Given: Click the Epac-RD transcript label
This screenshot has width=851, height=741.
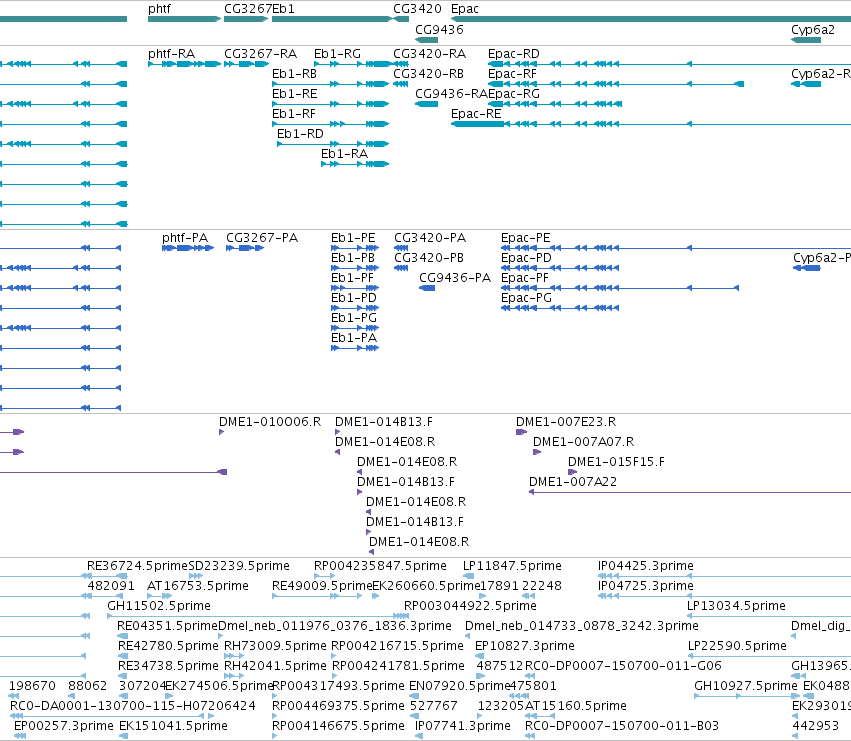Looking at the screenshot, I should [513, 54].
